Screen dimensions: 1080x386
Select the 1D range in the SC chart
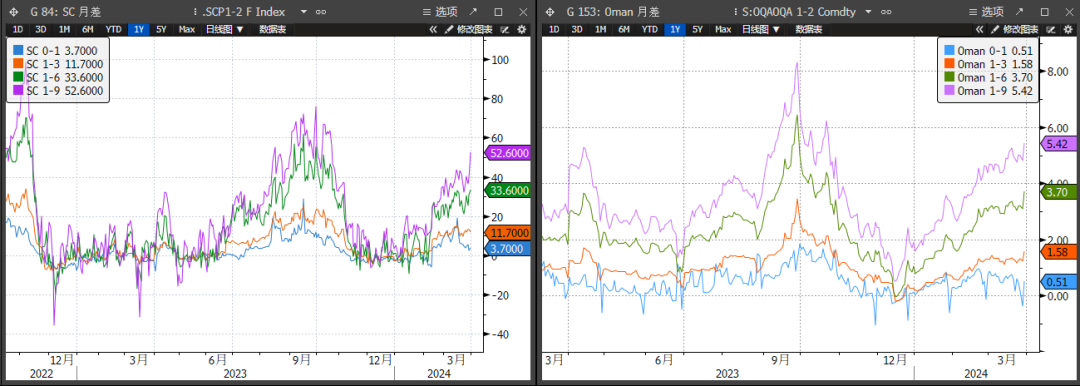click(18, 29)
